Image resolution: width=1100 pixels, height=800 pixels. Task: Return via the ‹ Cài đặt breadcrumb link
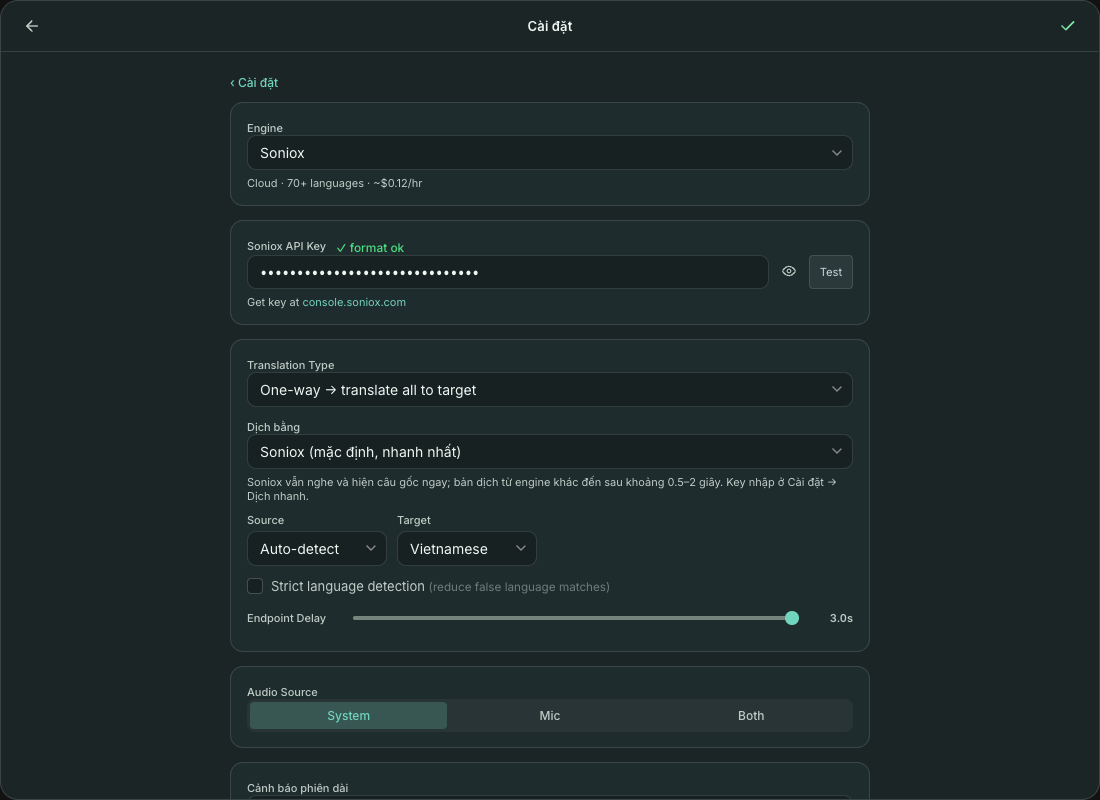pyautogui.click(x=254, y=83)
